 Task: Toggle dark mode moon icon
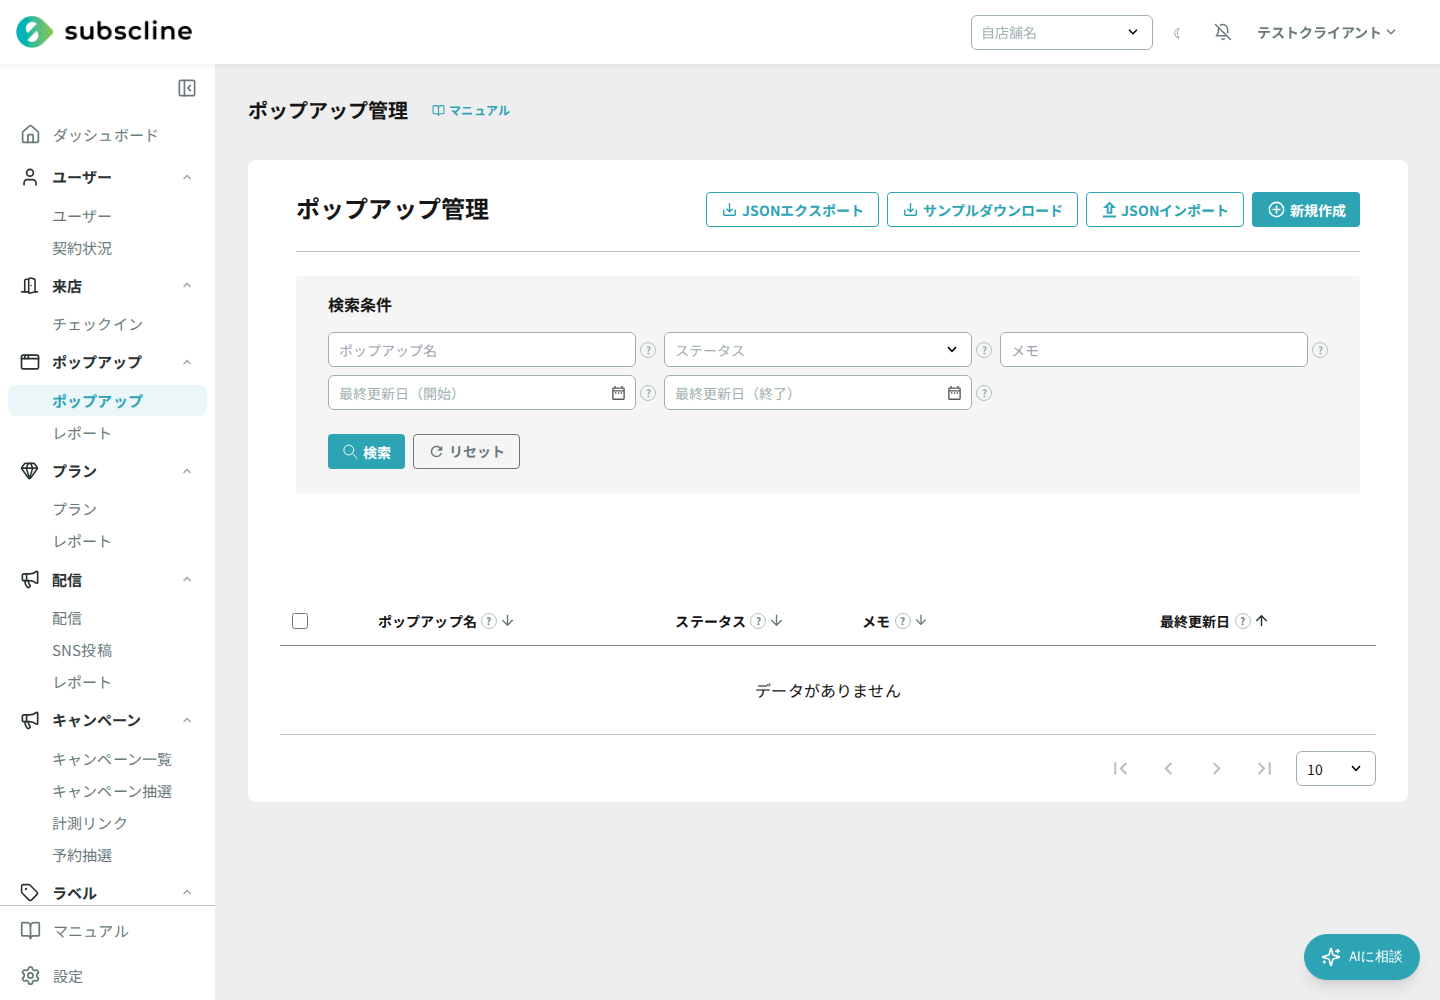pyautogui.click(x=1177, y=33)
